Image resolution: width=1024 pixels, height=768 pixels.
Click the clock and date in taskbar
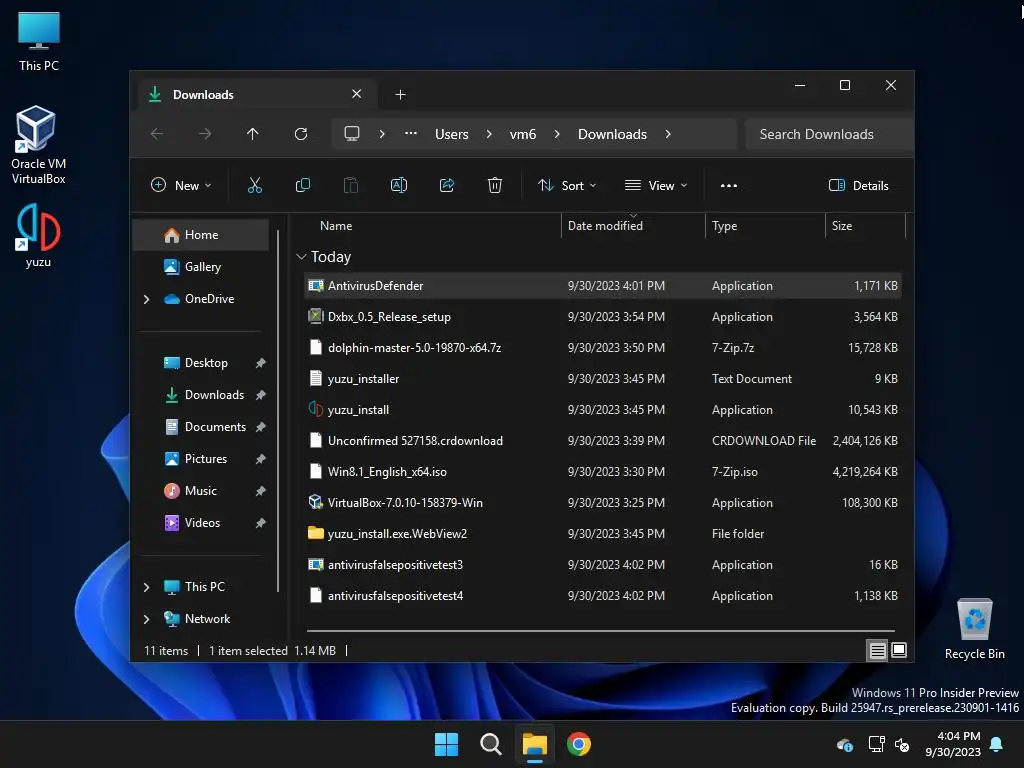tap(953, 744)
